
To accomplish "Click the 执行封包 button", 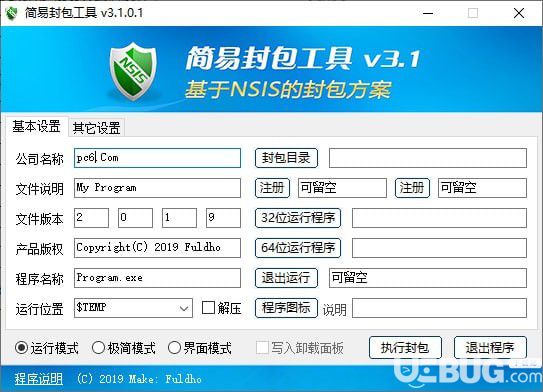I will coord(405,347).
